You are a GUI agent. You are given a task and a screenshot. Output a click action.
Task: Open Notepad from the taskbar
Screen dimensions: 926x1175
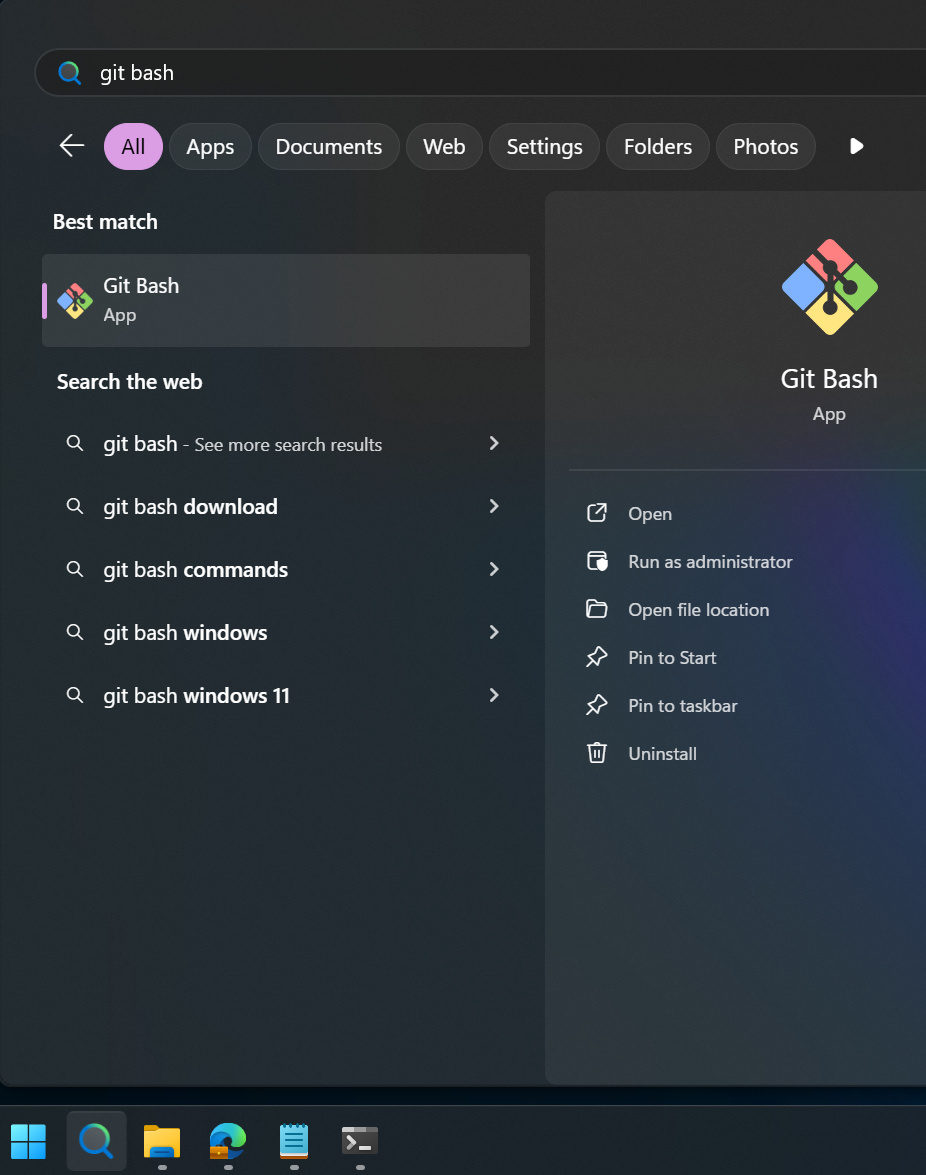point(293,1141)
